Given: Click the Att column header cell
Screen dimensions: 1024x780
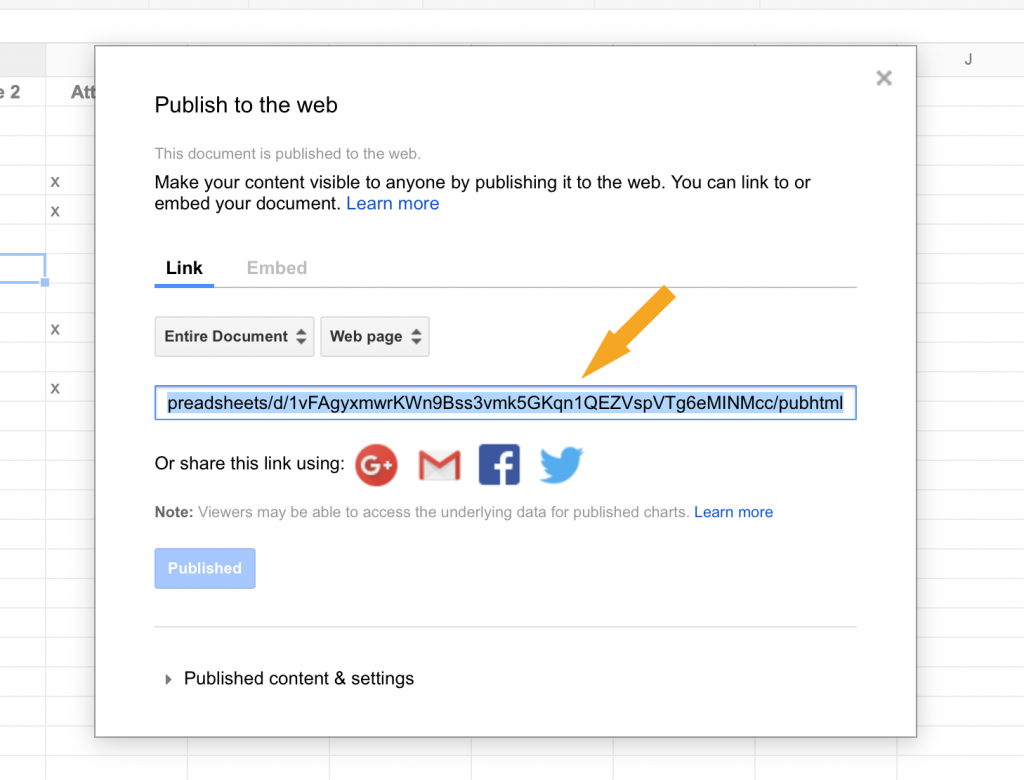Looking at the screenshot, I should [x=85, y=91].
